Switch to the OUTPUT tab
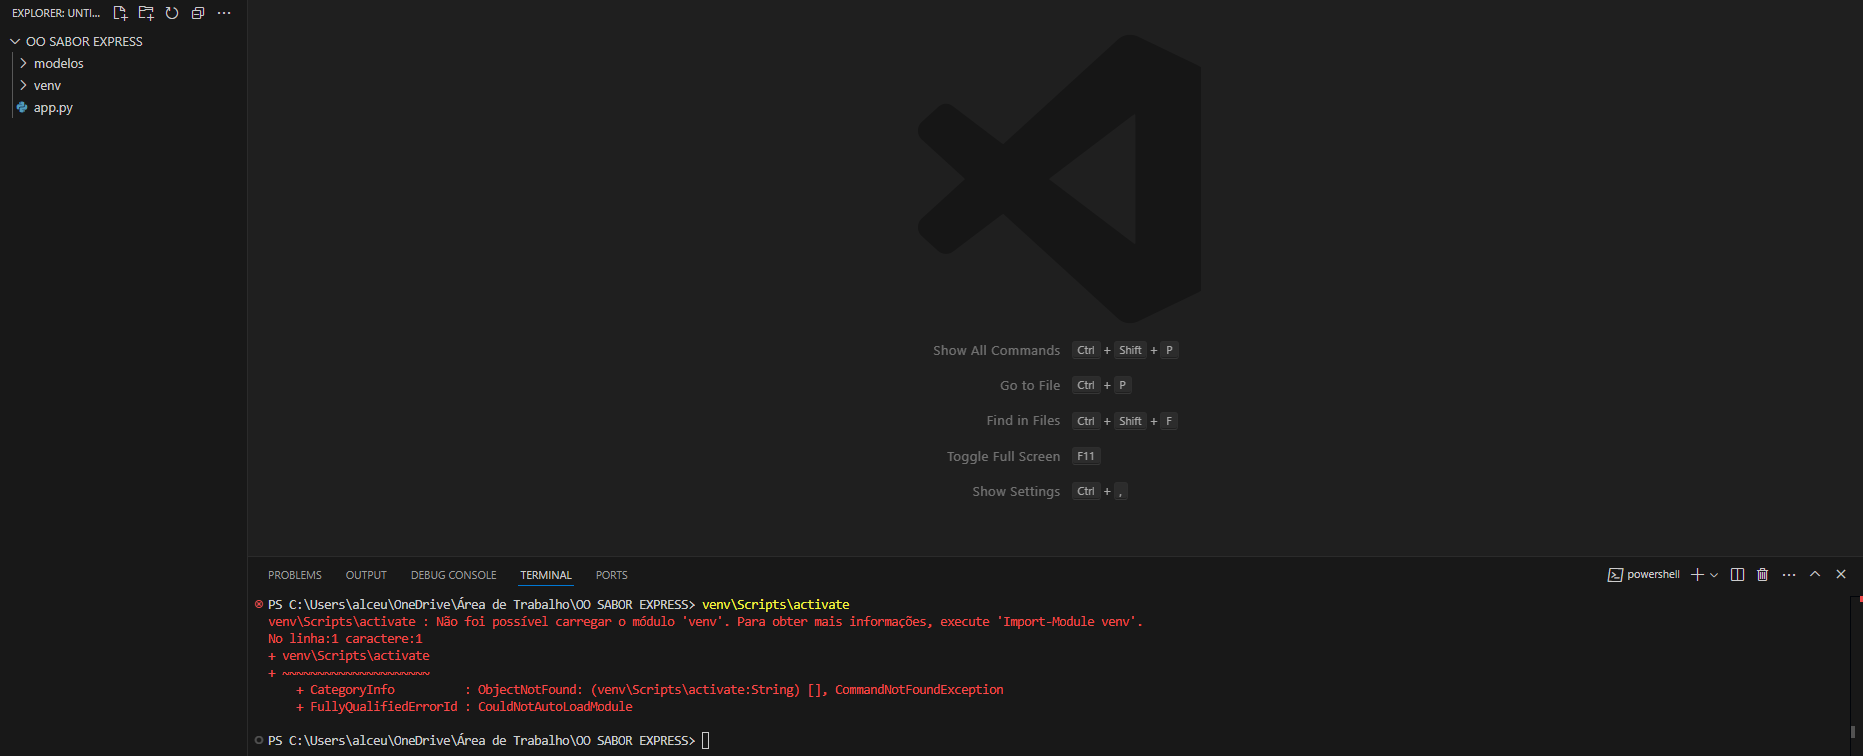This screenshot has width=1863, height=756. [366, 575]
